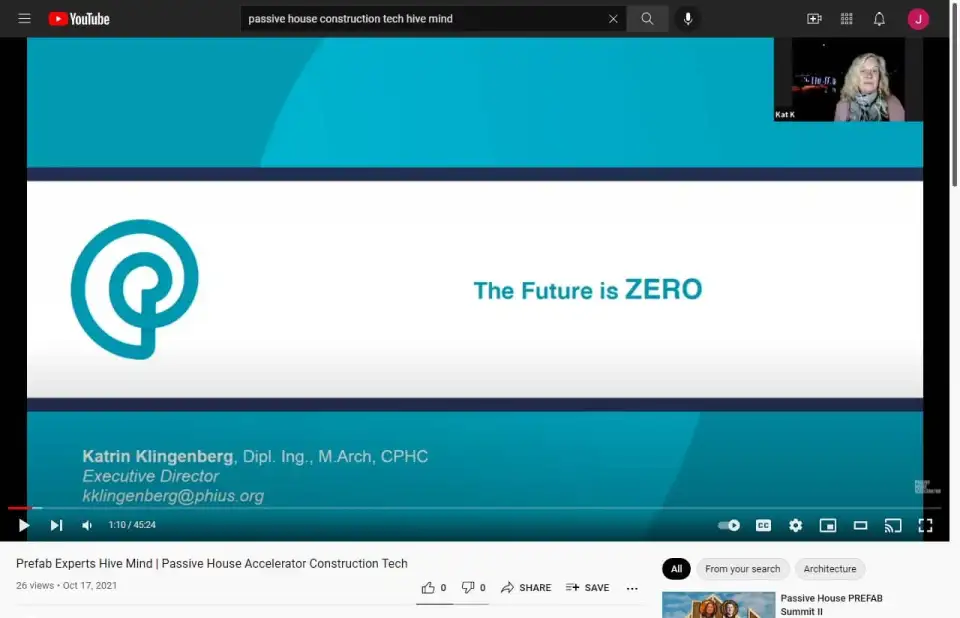Viewport: 960px width, 618px height.
Task: Click the SHARE button
Action: click(526, 588)
